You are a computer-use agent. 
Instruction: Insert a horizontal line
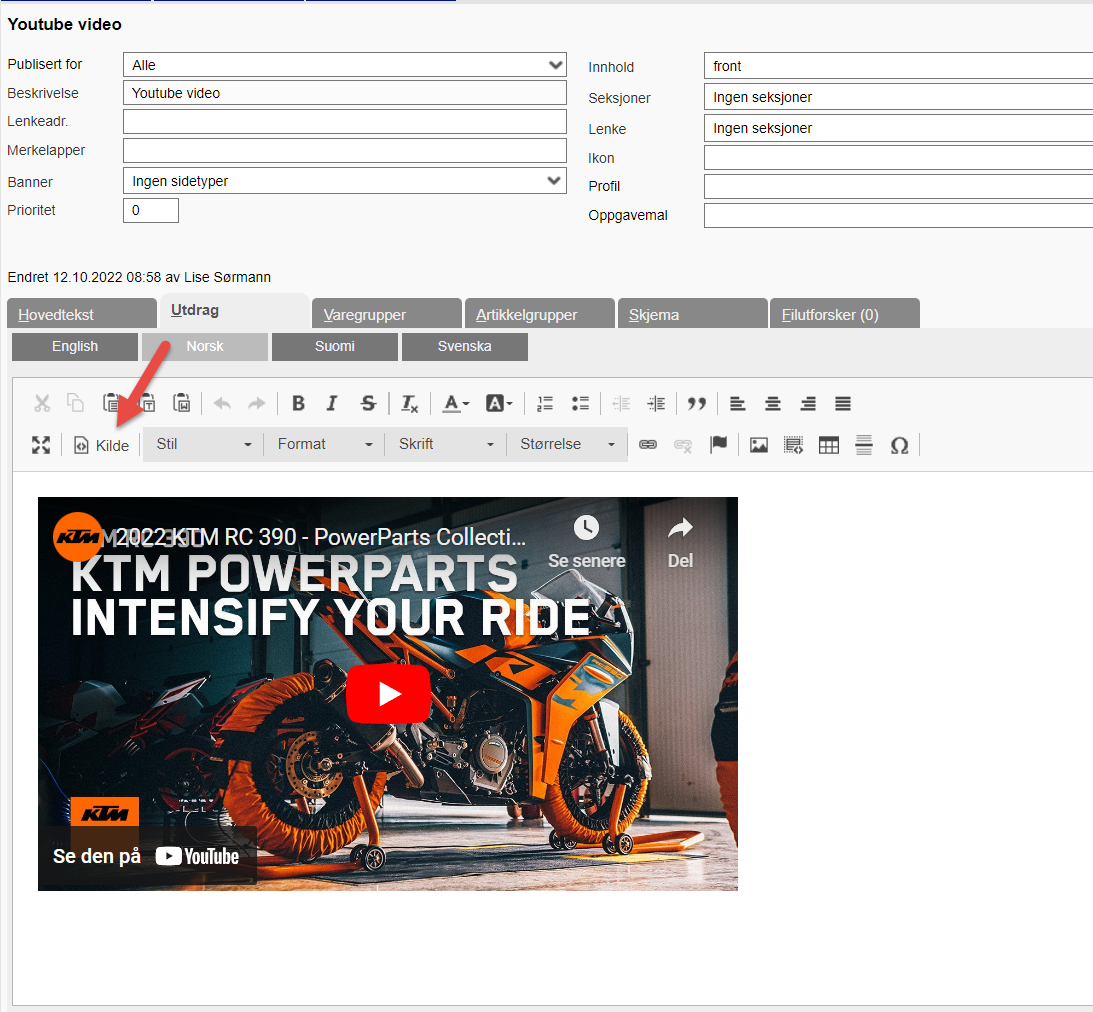click(x=864, y=445)
